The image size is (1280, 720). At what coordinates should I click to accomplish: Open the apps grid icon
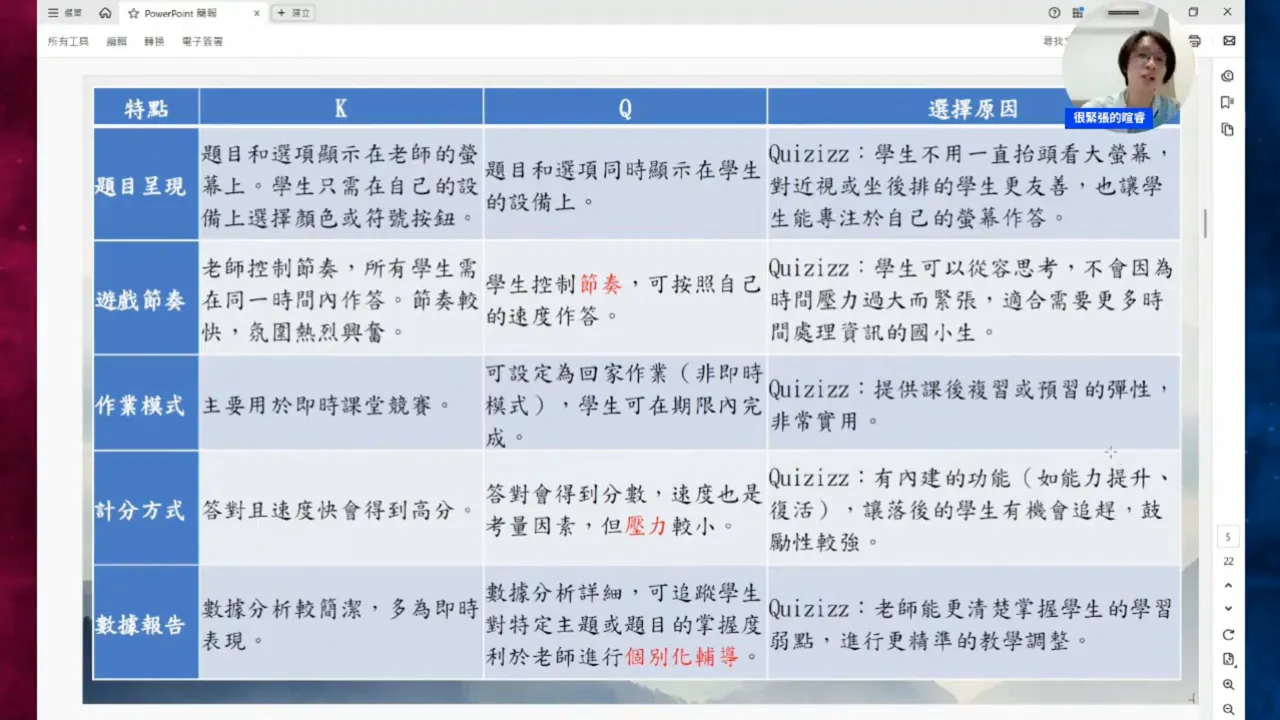(x=1078, y=13)
